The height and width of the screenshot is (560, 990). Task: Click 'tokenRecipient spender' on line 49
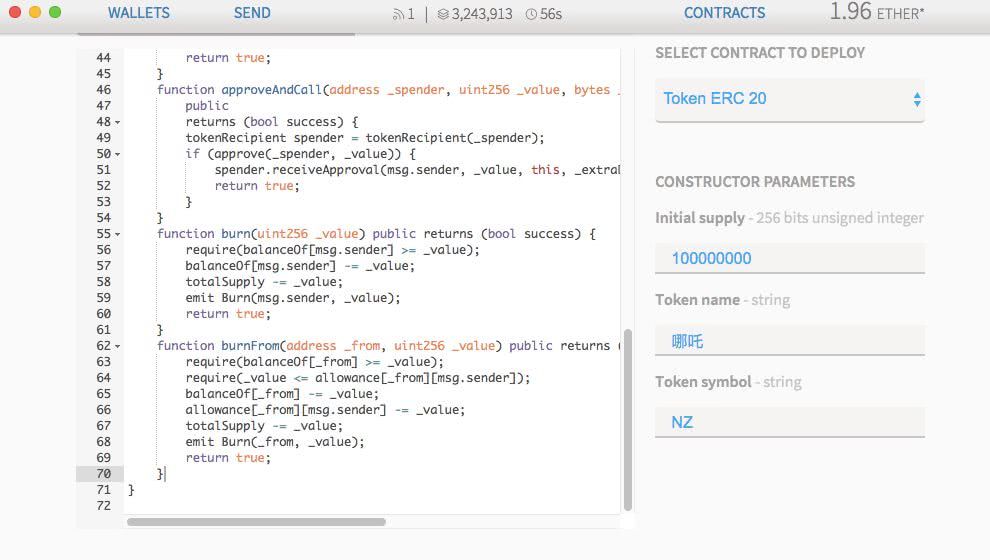265,138
